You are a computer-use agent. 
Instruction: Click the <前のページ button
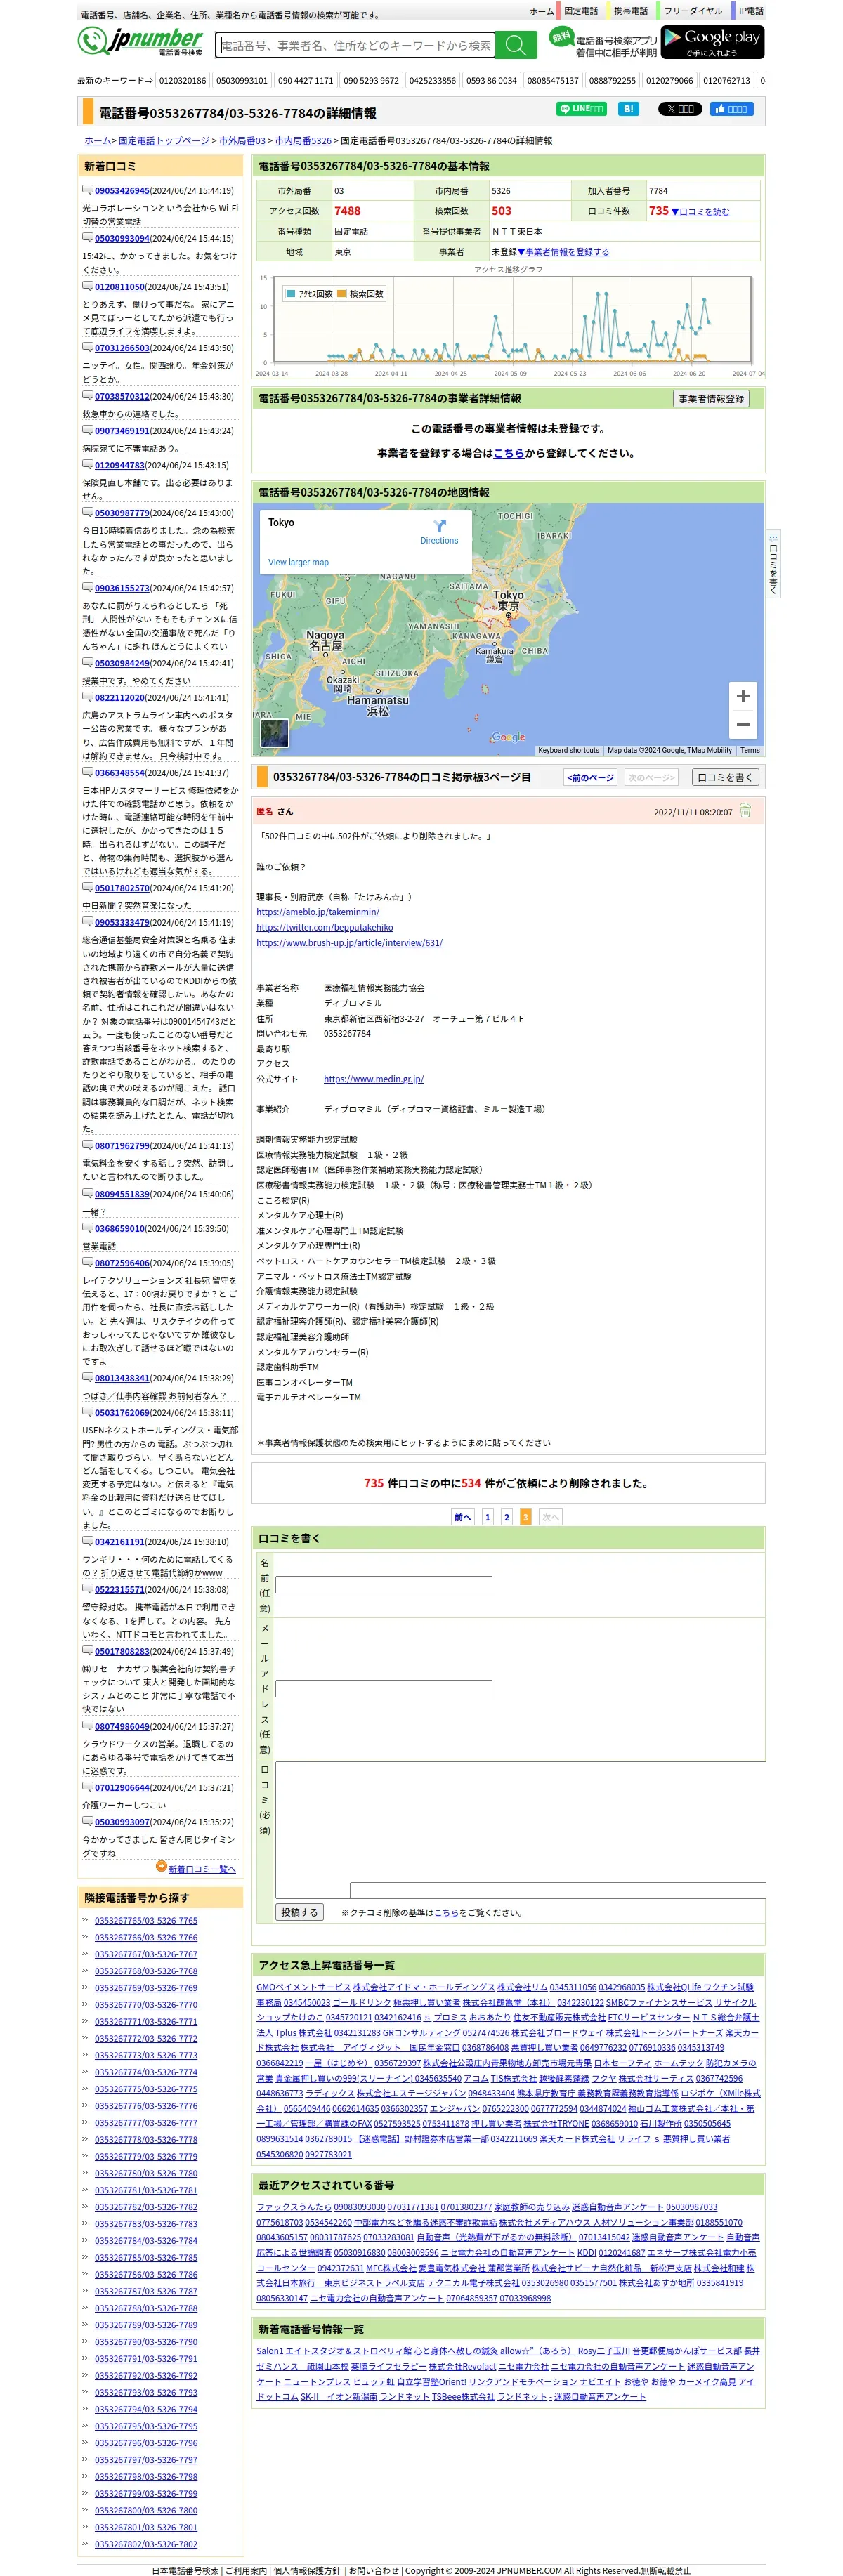590,777
